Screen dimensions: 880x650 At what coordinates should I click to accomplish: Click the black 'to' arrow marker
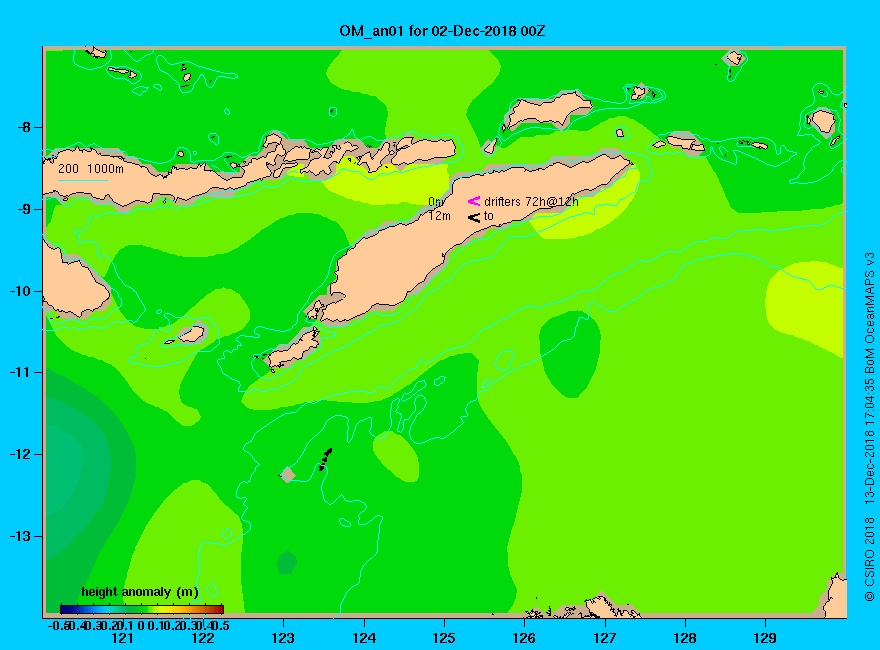[474, 217]
